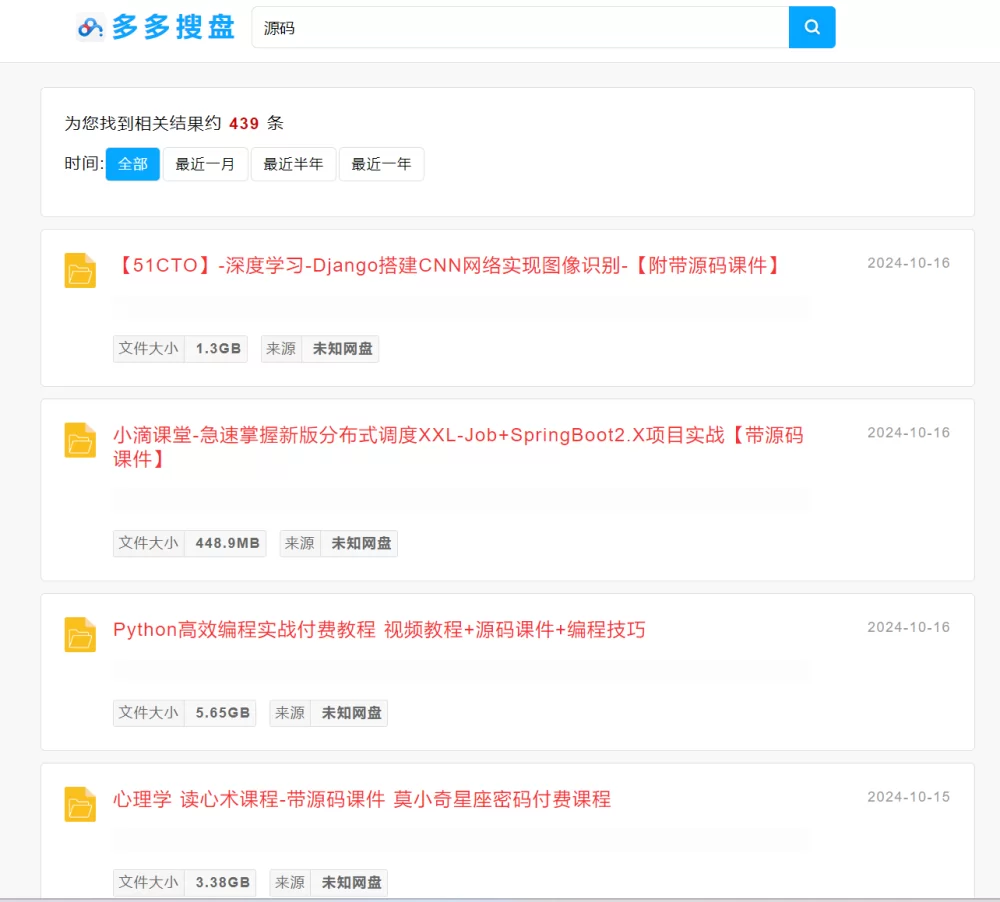Viewport: 1000px width, 902px height.
Task: Click the folder icon next to the 心理学 course
Action: coord(80,805)
